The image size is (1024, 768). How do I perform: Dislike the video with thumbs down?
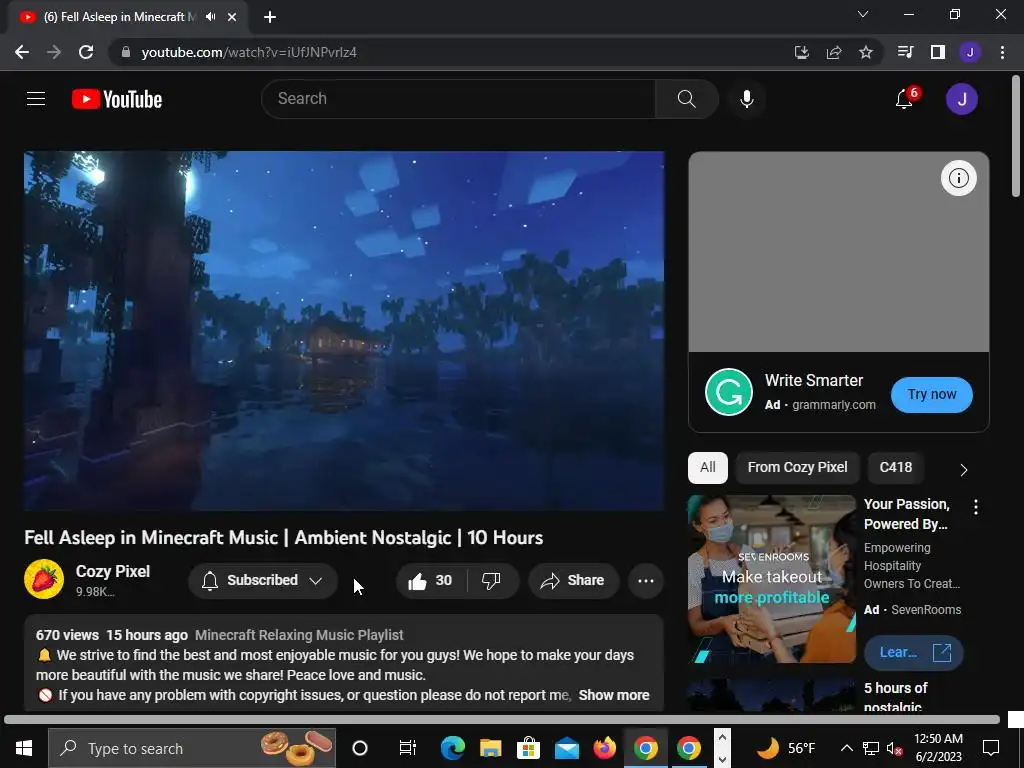[x=491, y=581]
